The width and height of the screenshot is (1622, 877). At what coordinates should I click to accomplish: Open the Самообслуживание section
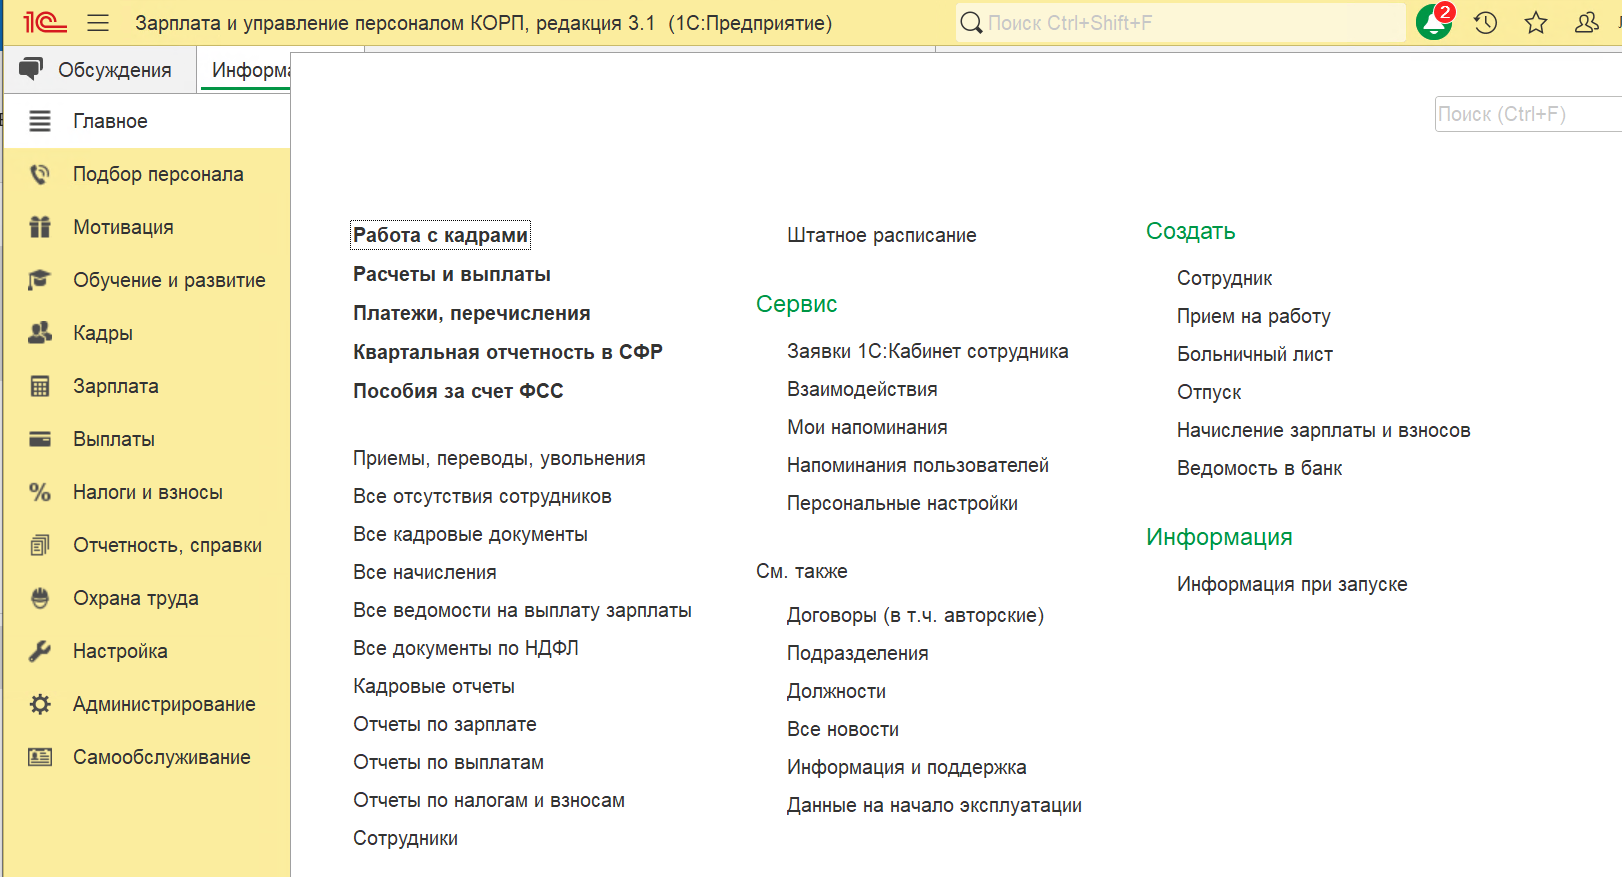(147, 757)
